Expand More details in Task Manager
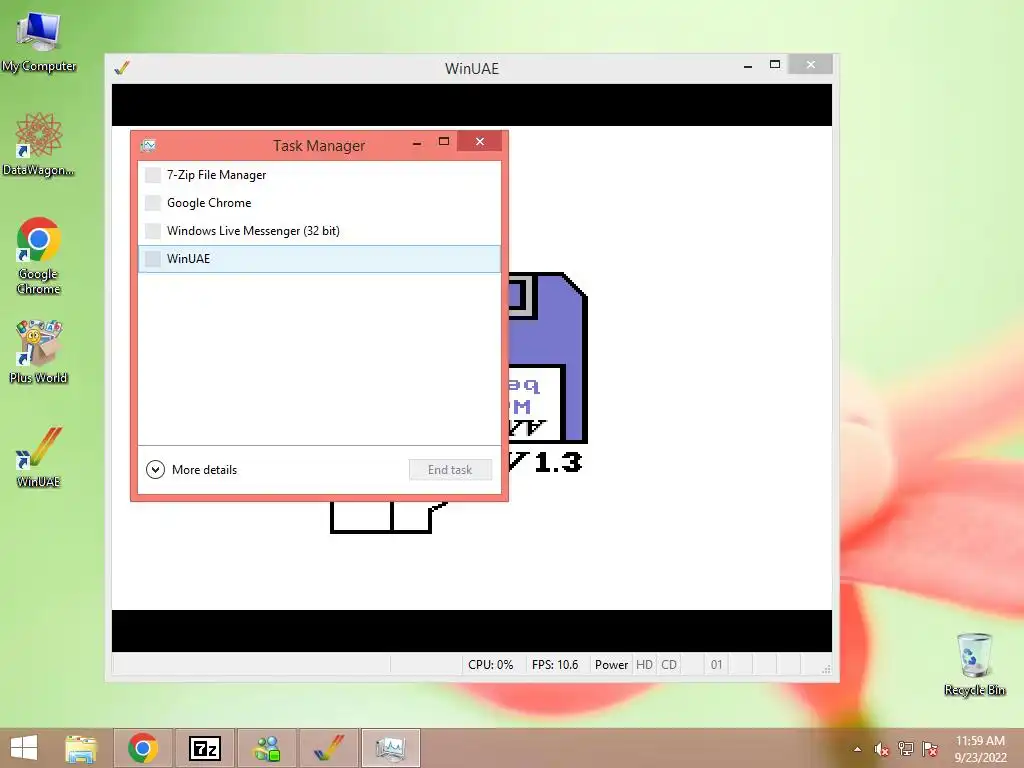 pos(191,470)
